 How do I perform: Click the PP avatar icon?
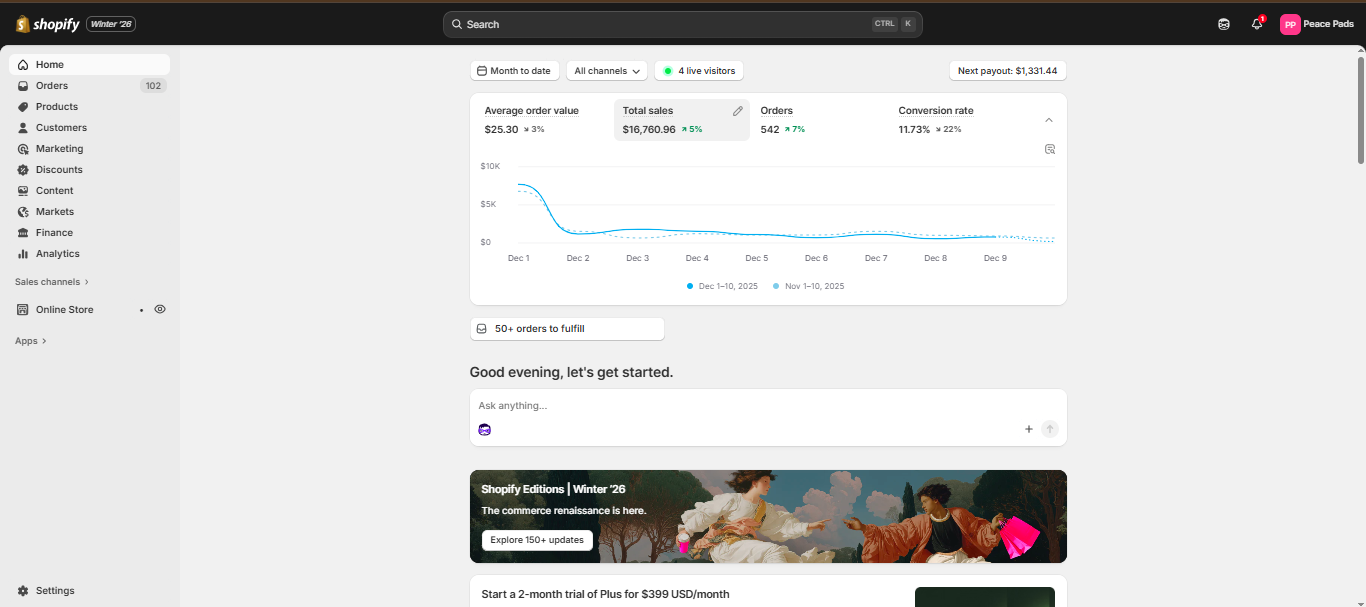coord(1290,24)
